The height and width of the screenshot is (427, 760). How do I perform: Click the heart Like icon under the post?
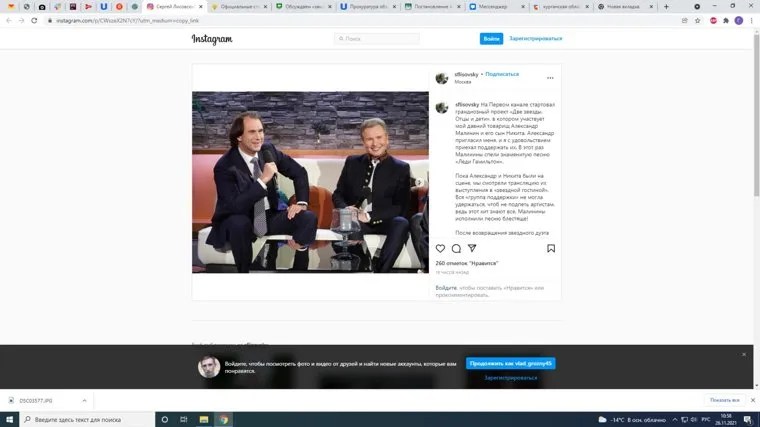(440, 248)
